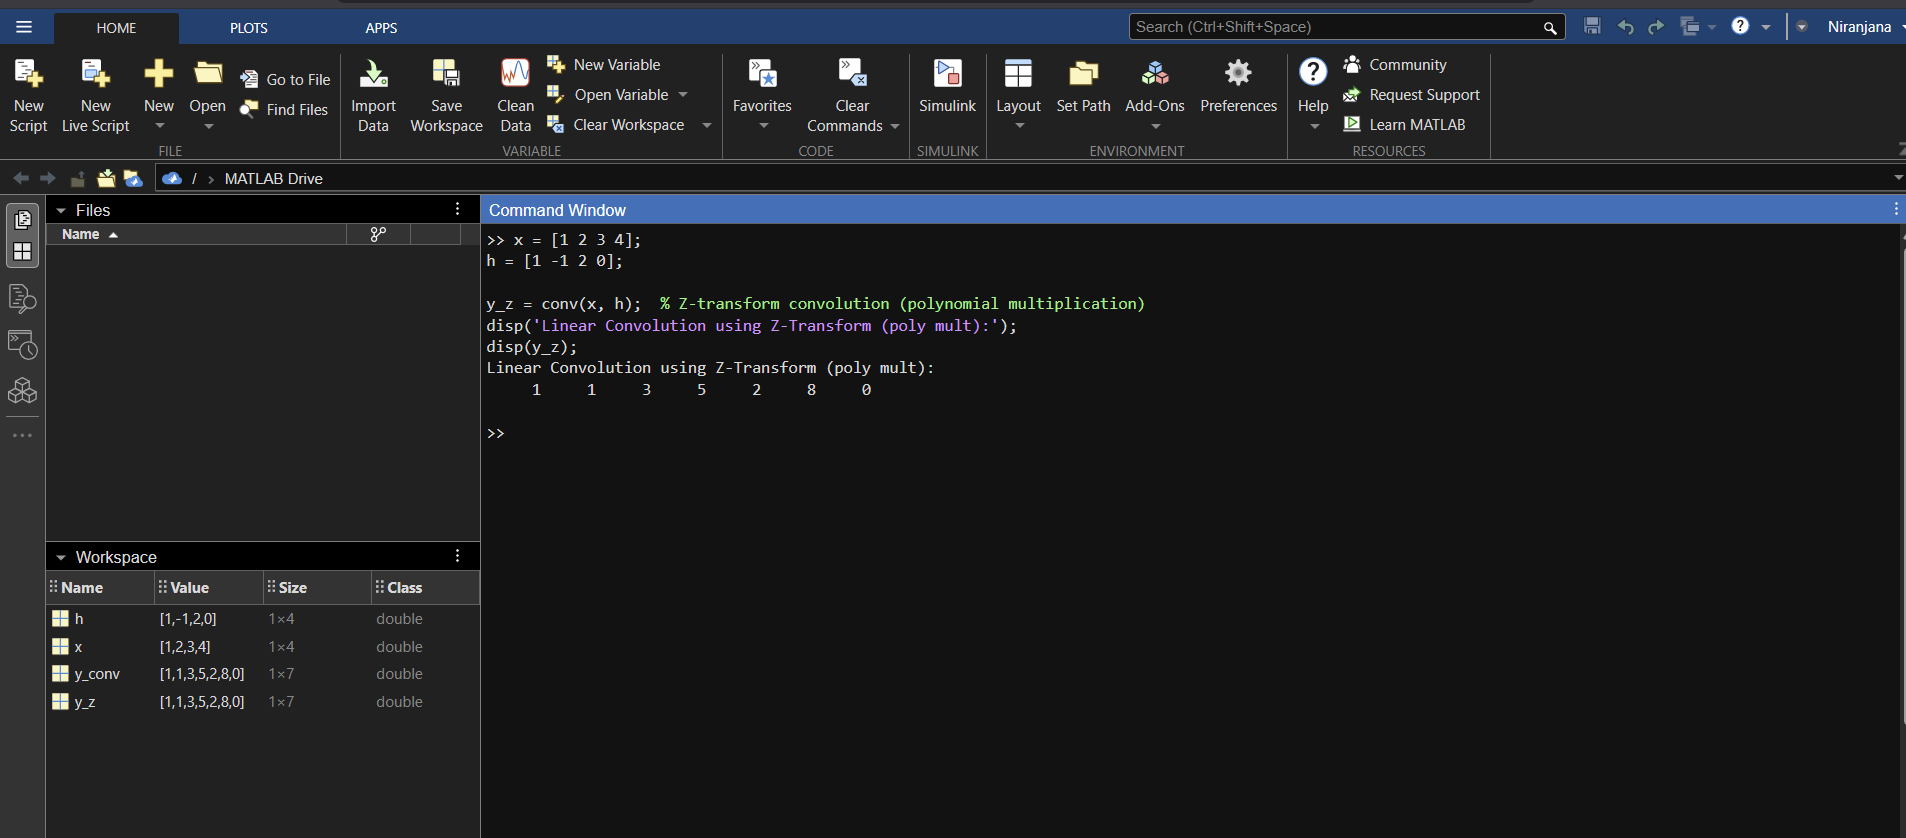The width and height of the screenshot is (1906, 838).
Task: Click the redo arrow in quick access bar
Action: pos(1656,27)
